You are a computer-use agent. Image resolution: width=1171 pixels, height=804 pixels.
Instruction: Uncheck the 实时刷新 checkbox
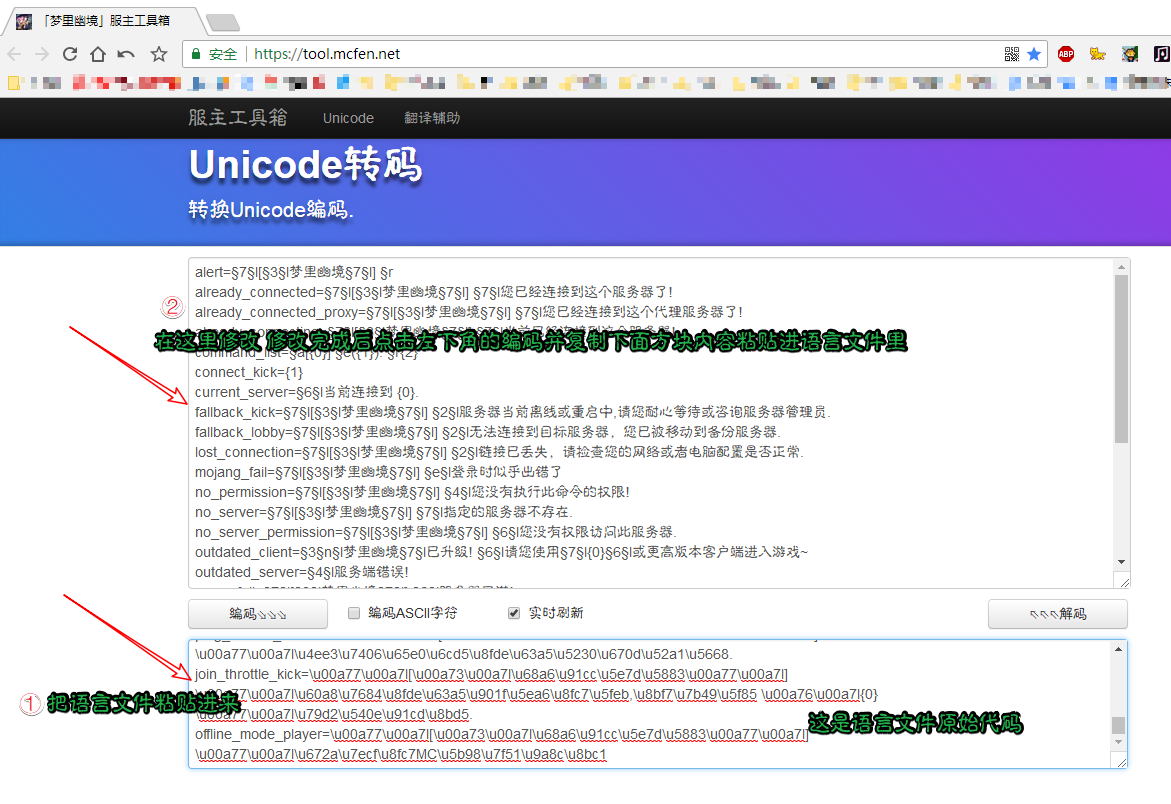(x=514, y=613)
